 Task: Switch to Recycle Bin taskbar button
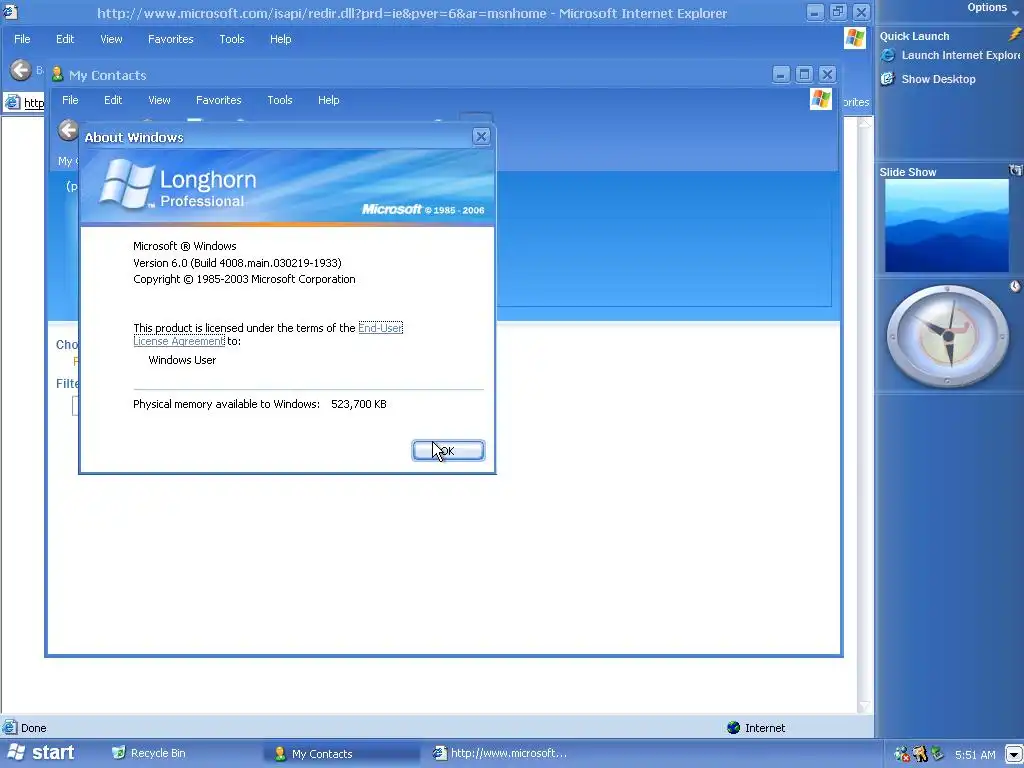149,754
